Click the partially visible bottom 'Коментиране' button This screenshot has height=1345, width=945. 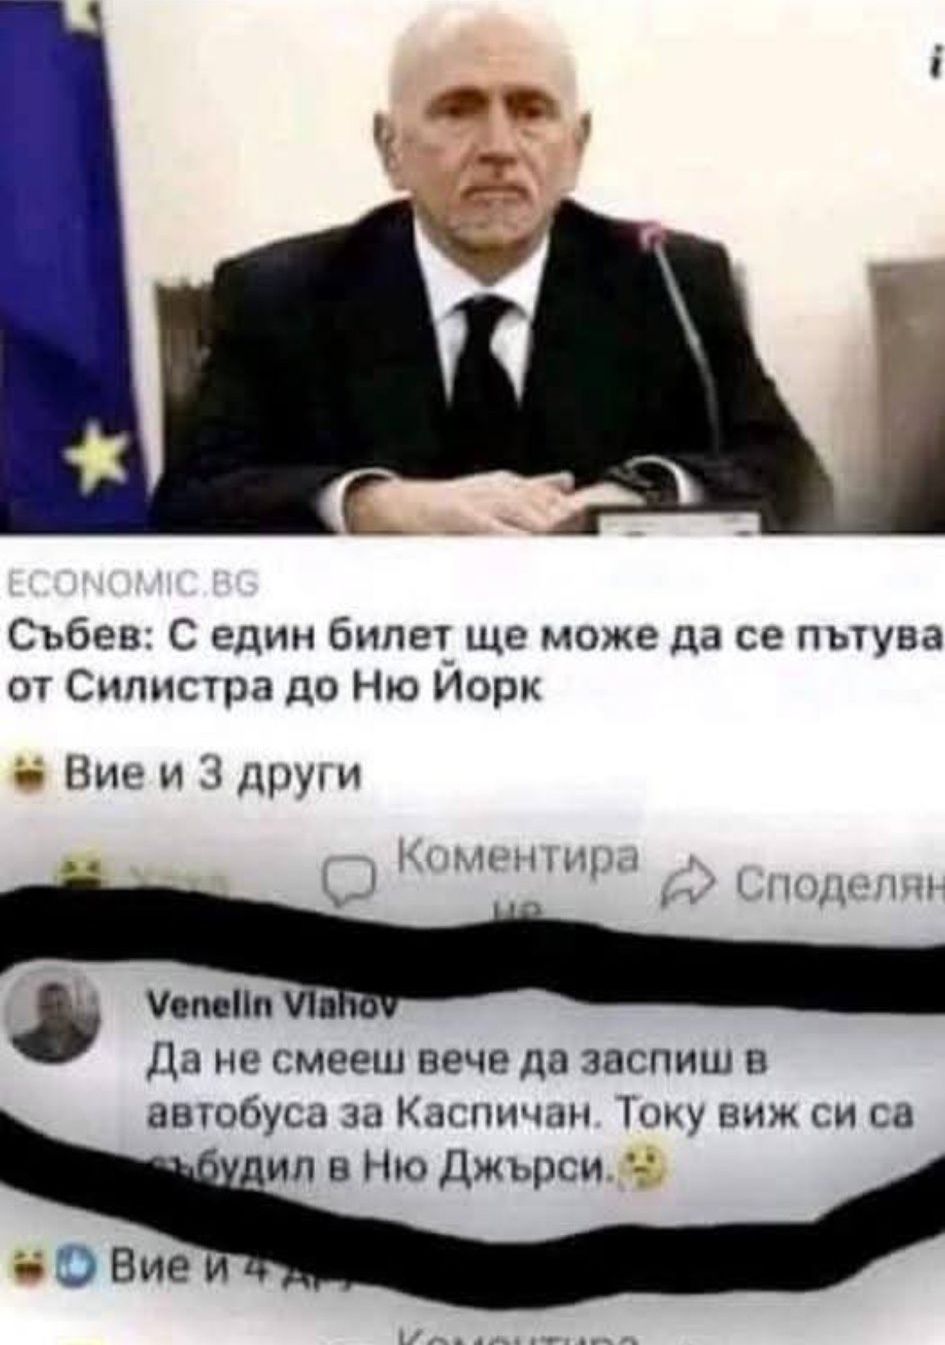(x=515, y=1337)
